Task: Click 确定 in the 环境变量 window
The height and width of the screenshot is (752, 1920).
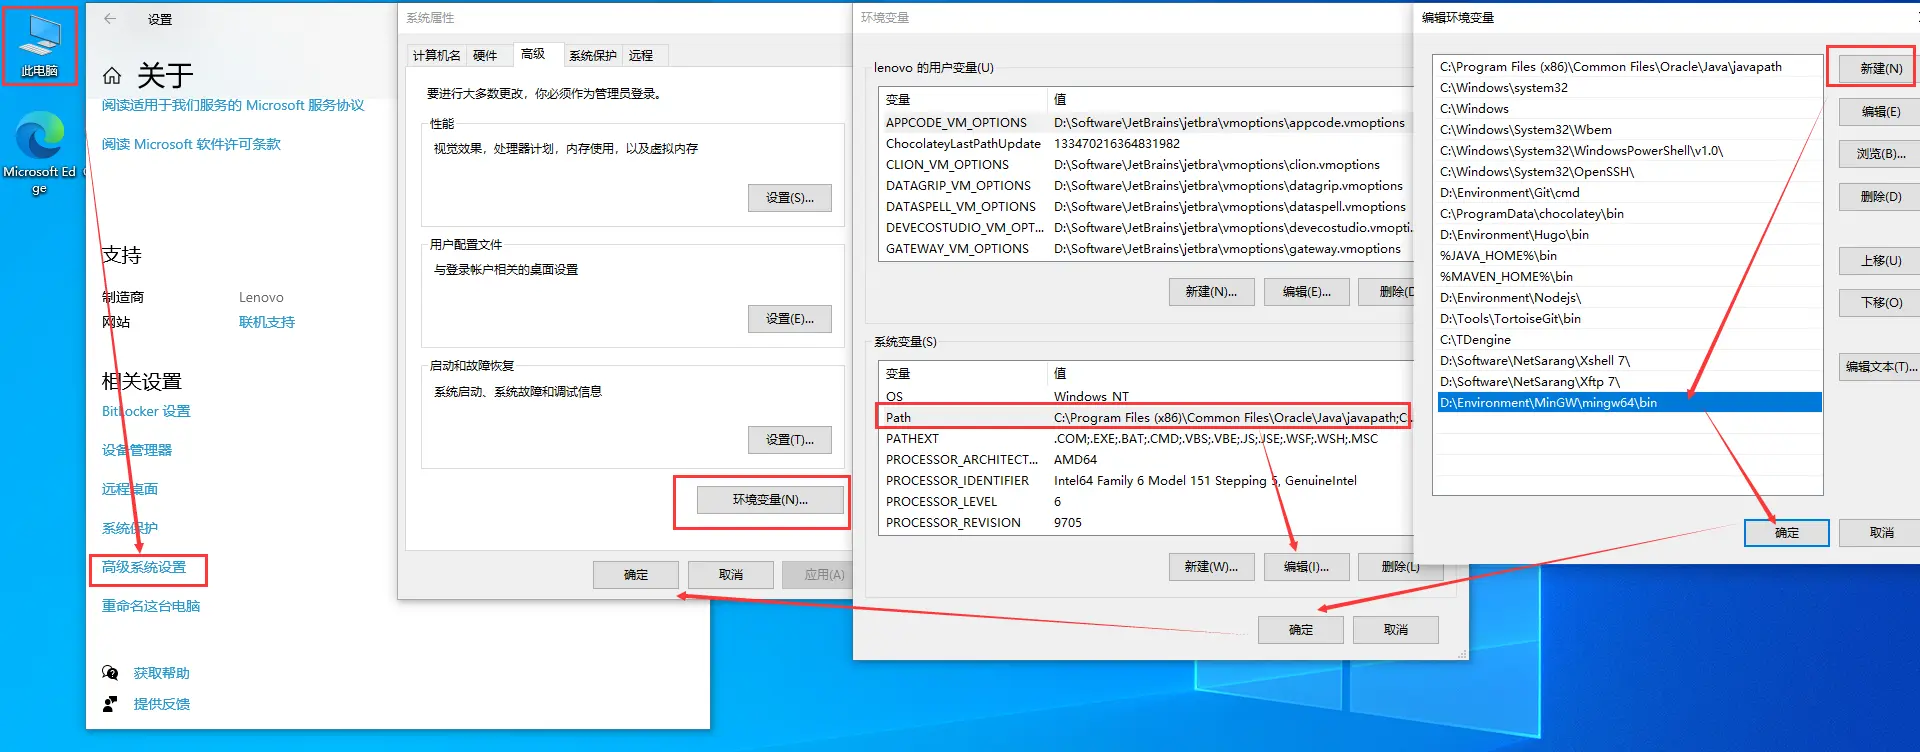Action: click(x=1301, y=630)
